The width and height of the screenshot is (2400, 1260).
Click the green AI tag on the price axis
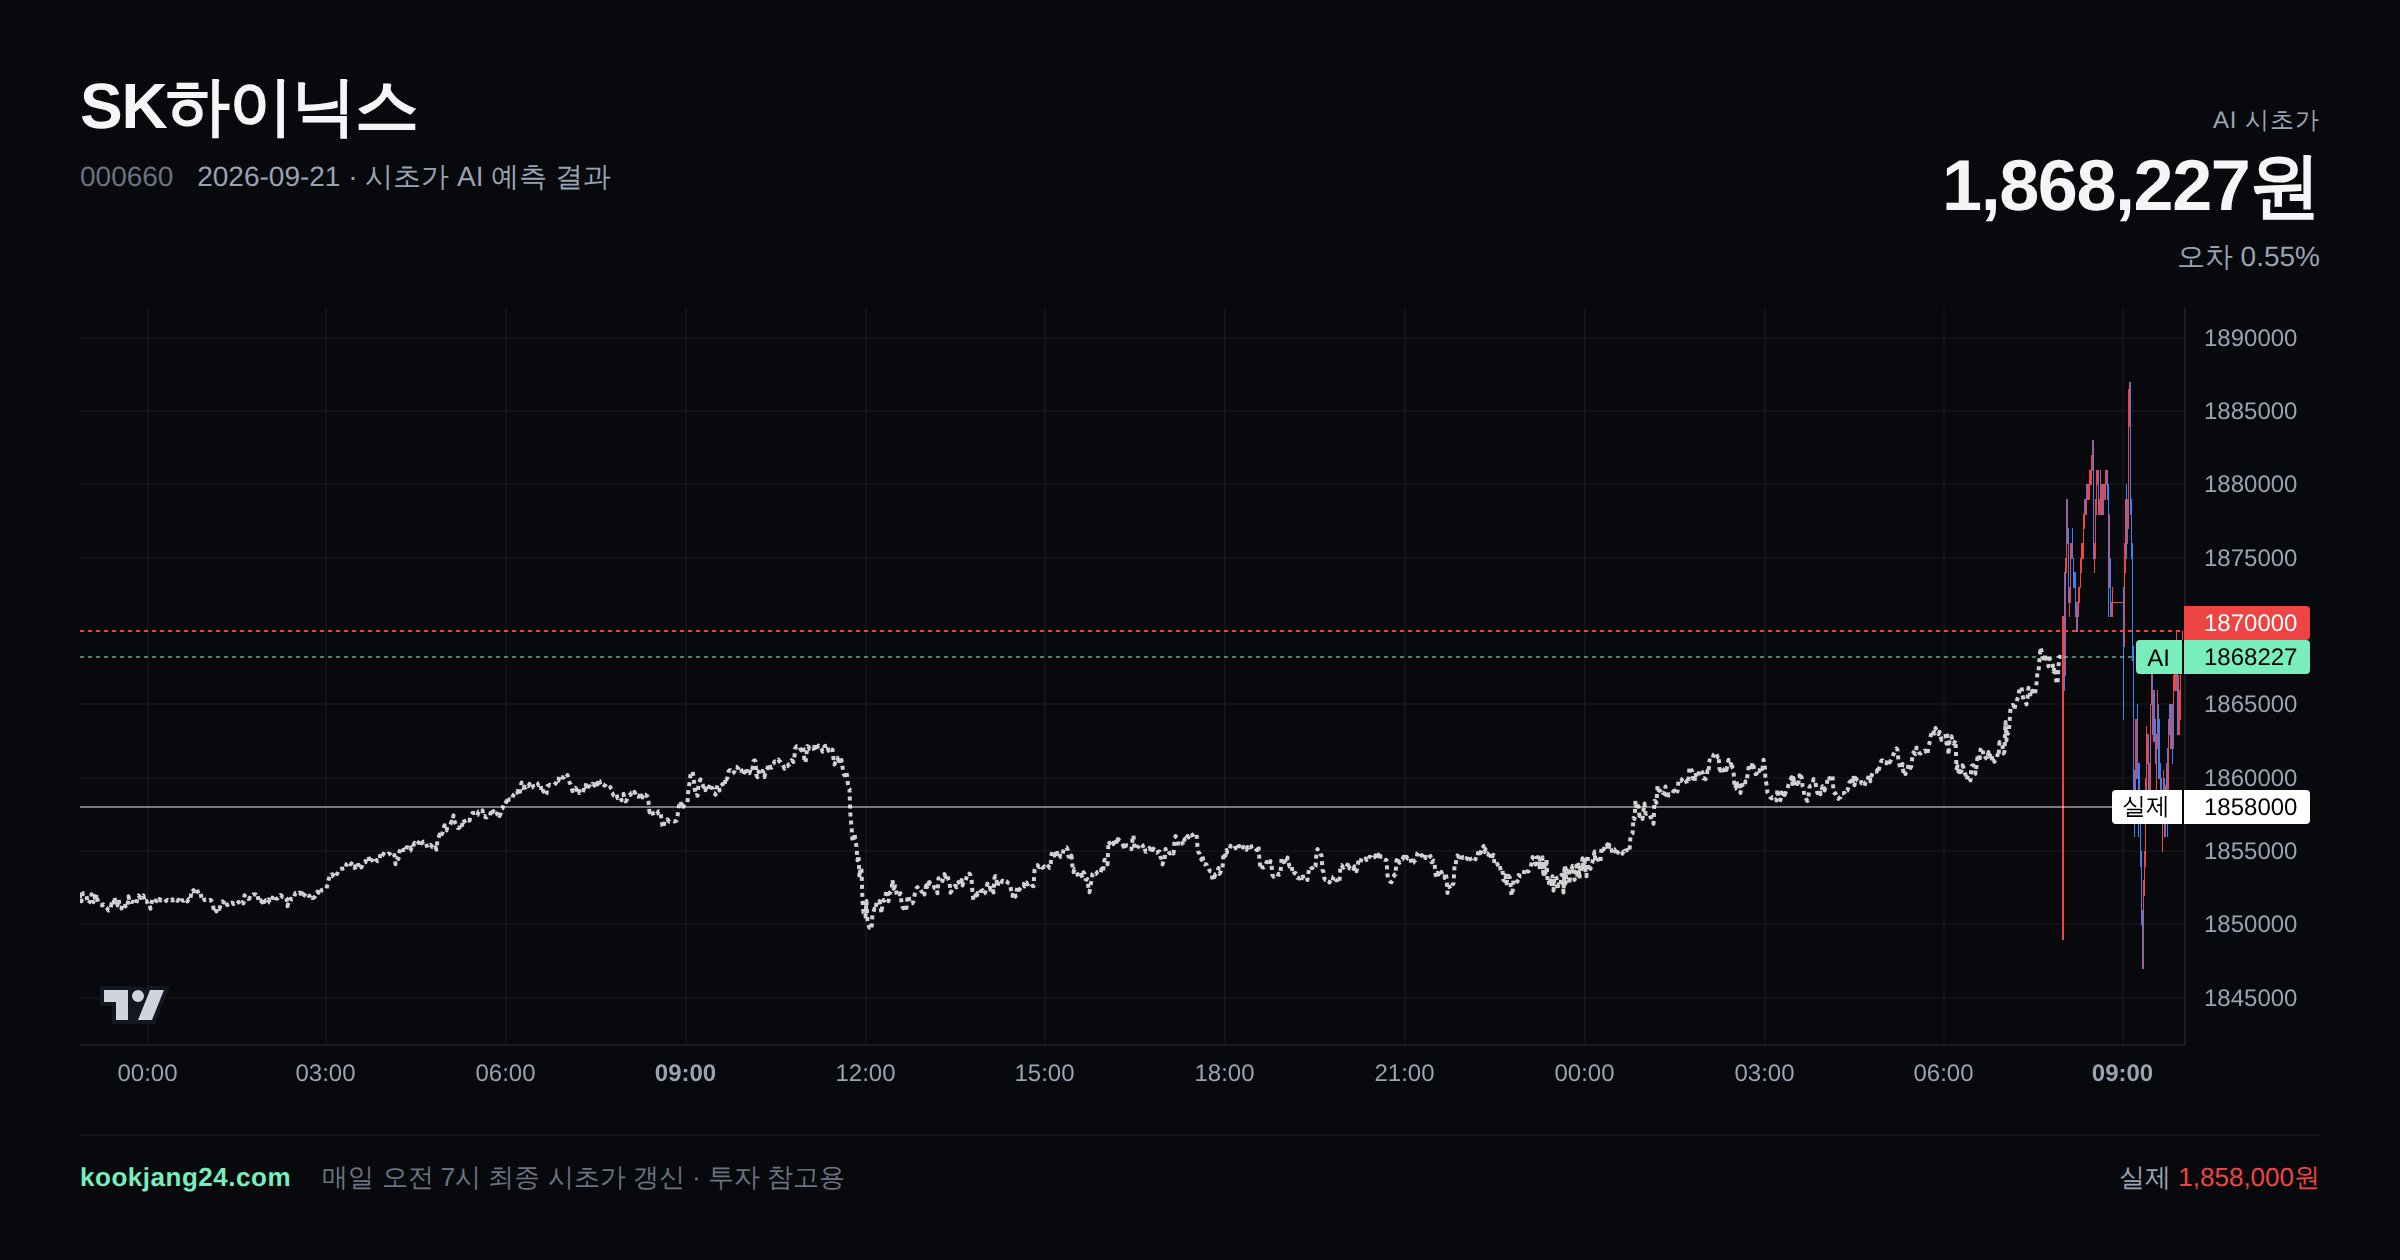(x=2158, y=657)
